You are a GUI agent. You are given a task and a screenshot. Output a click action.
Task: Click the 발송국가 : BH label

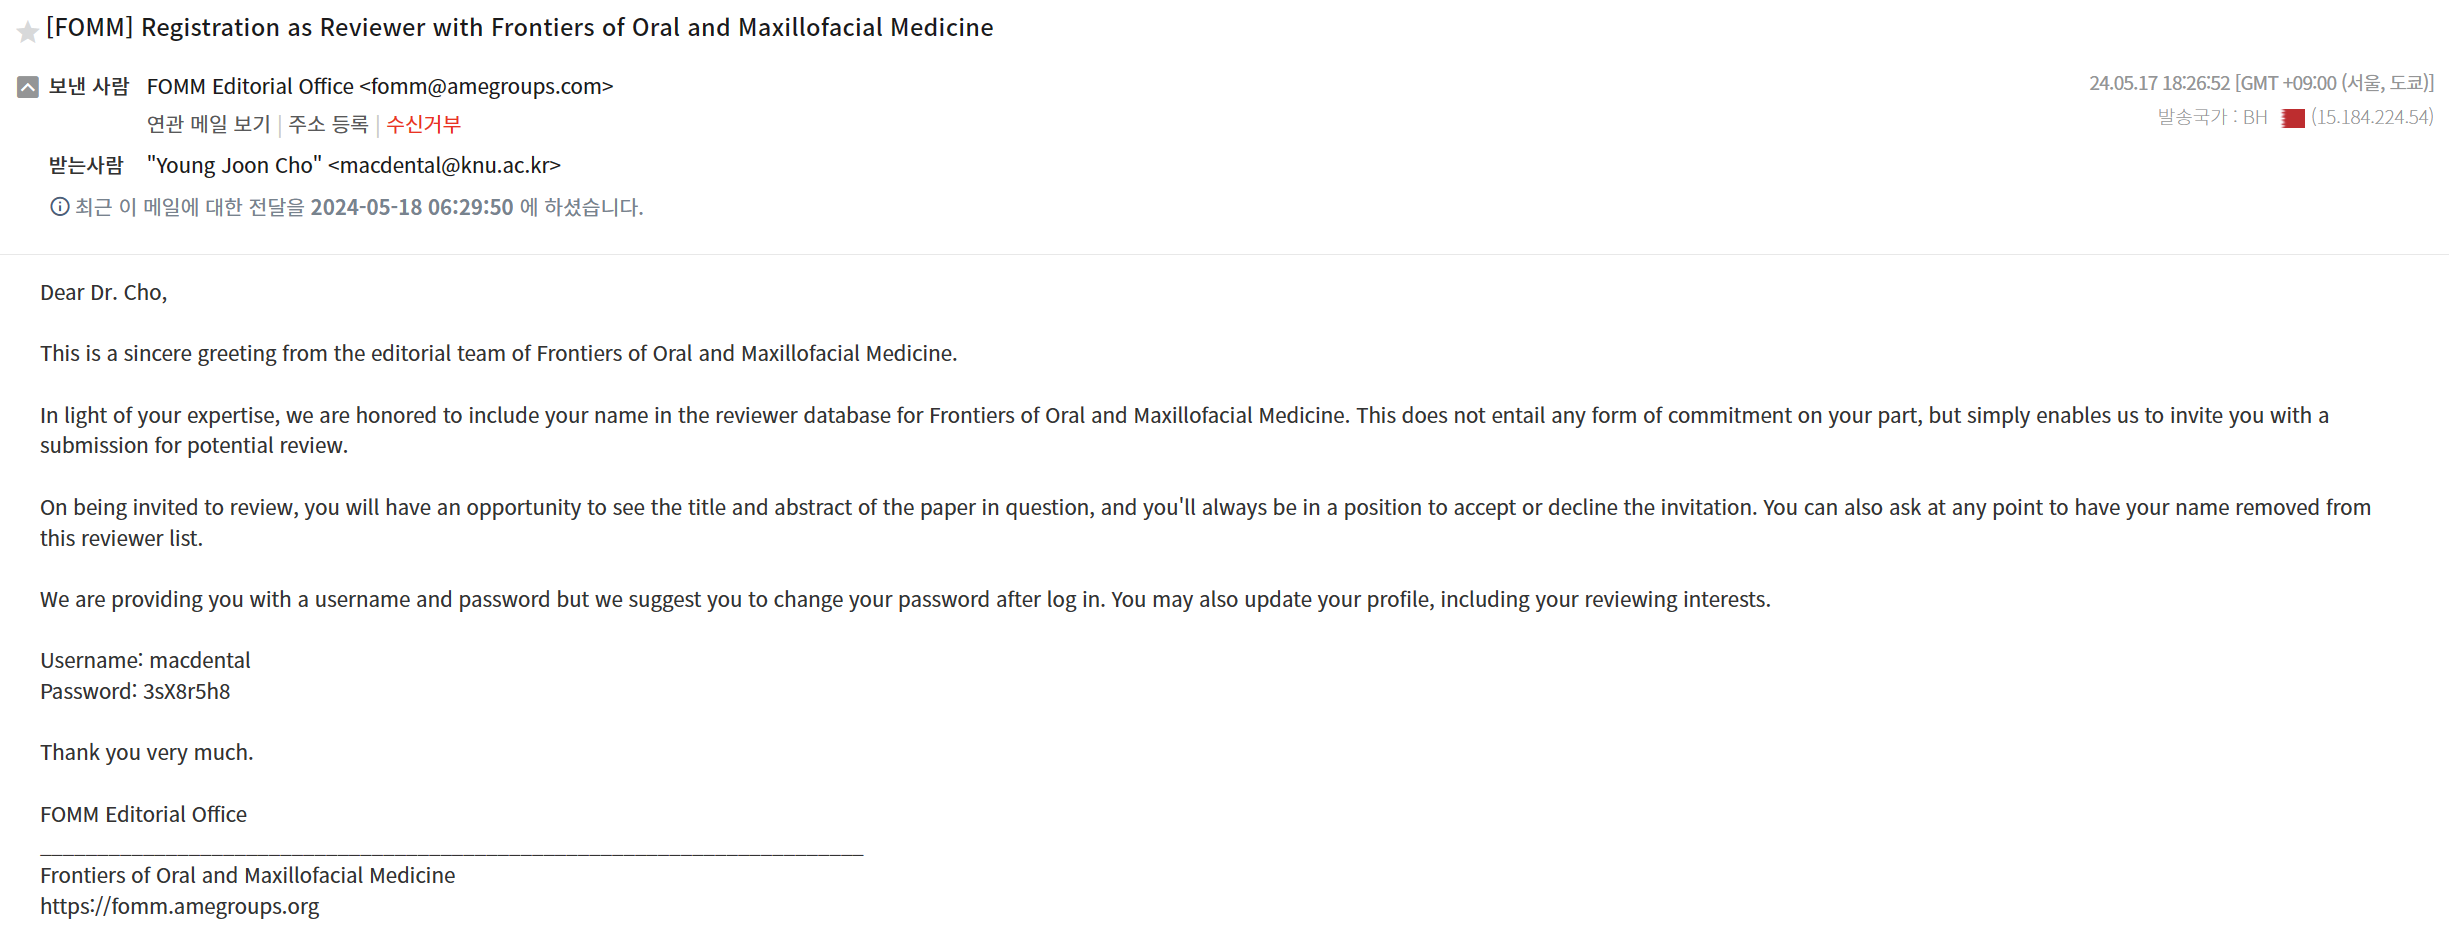pyautogui.click(x=2212, y=117)
